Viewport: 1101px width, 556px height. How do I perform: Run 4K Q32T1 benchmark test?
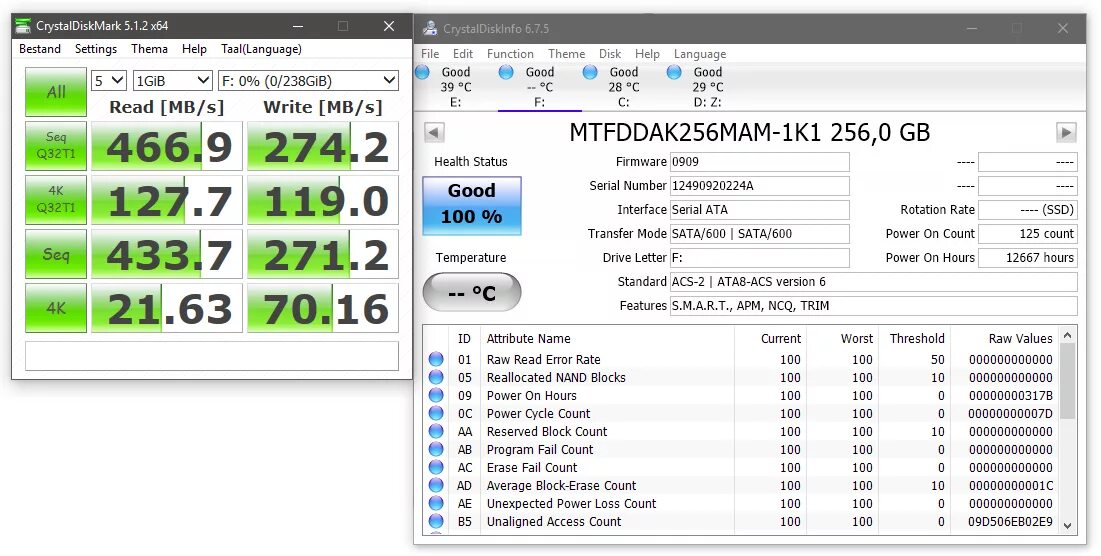click(x=56, y=200)
